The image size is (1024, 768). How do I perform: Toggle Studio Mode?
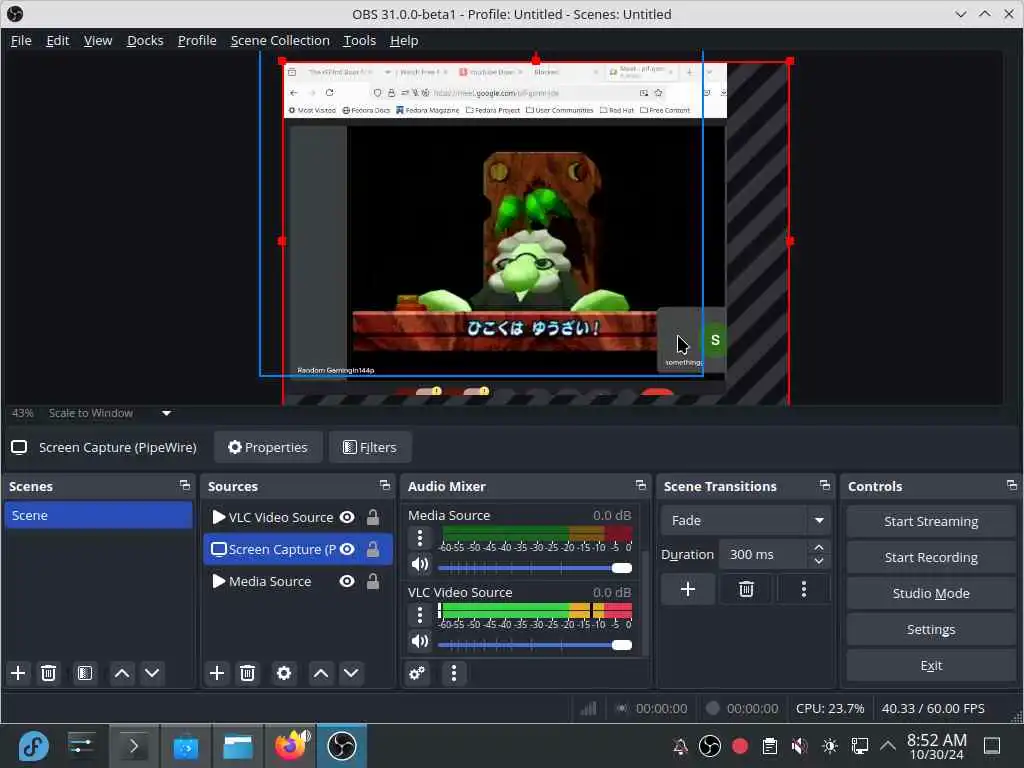coord(931,593)
